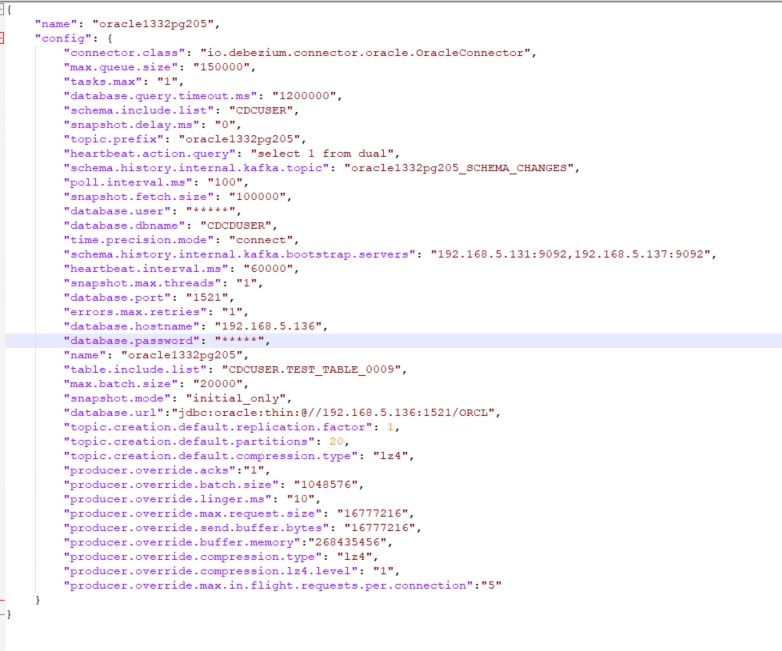Screen dimensions: 782x651
Task: Click the "producer.override.linger.ms" key
Action: [x=168, y=499]
